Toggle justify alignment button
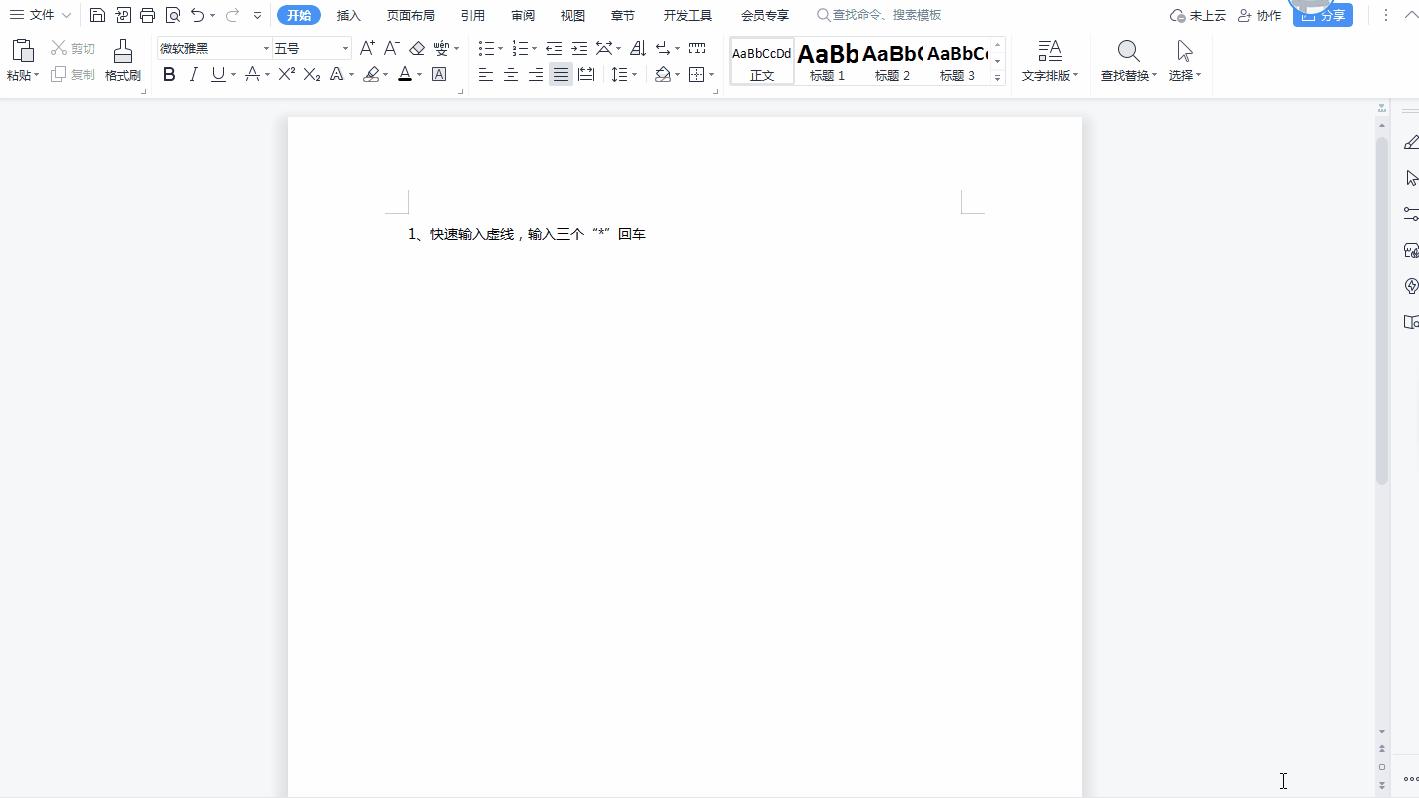The width and height of the screenshot is (1419, 798). click(561, 74)
